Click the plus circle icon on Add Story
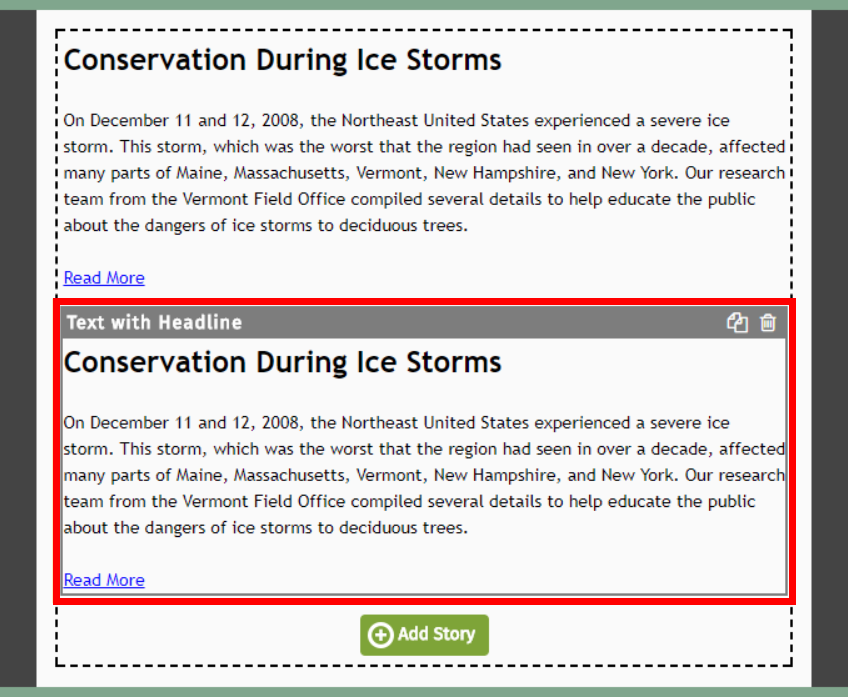848x697 pixels. click(x=380, y=635)
